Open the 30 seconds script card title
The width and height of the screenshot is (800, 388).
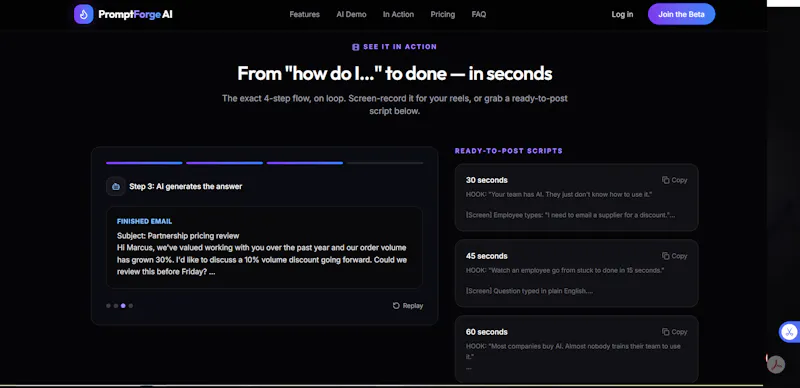tap(487, 180)
